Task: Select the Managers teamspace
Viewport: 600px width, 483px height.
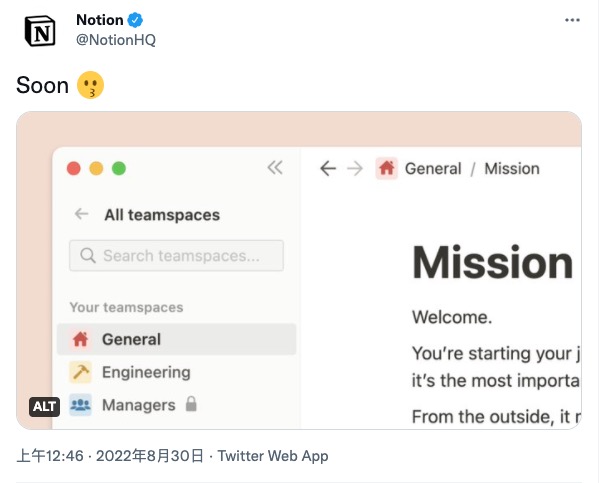Action: 176,405
